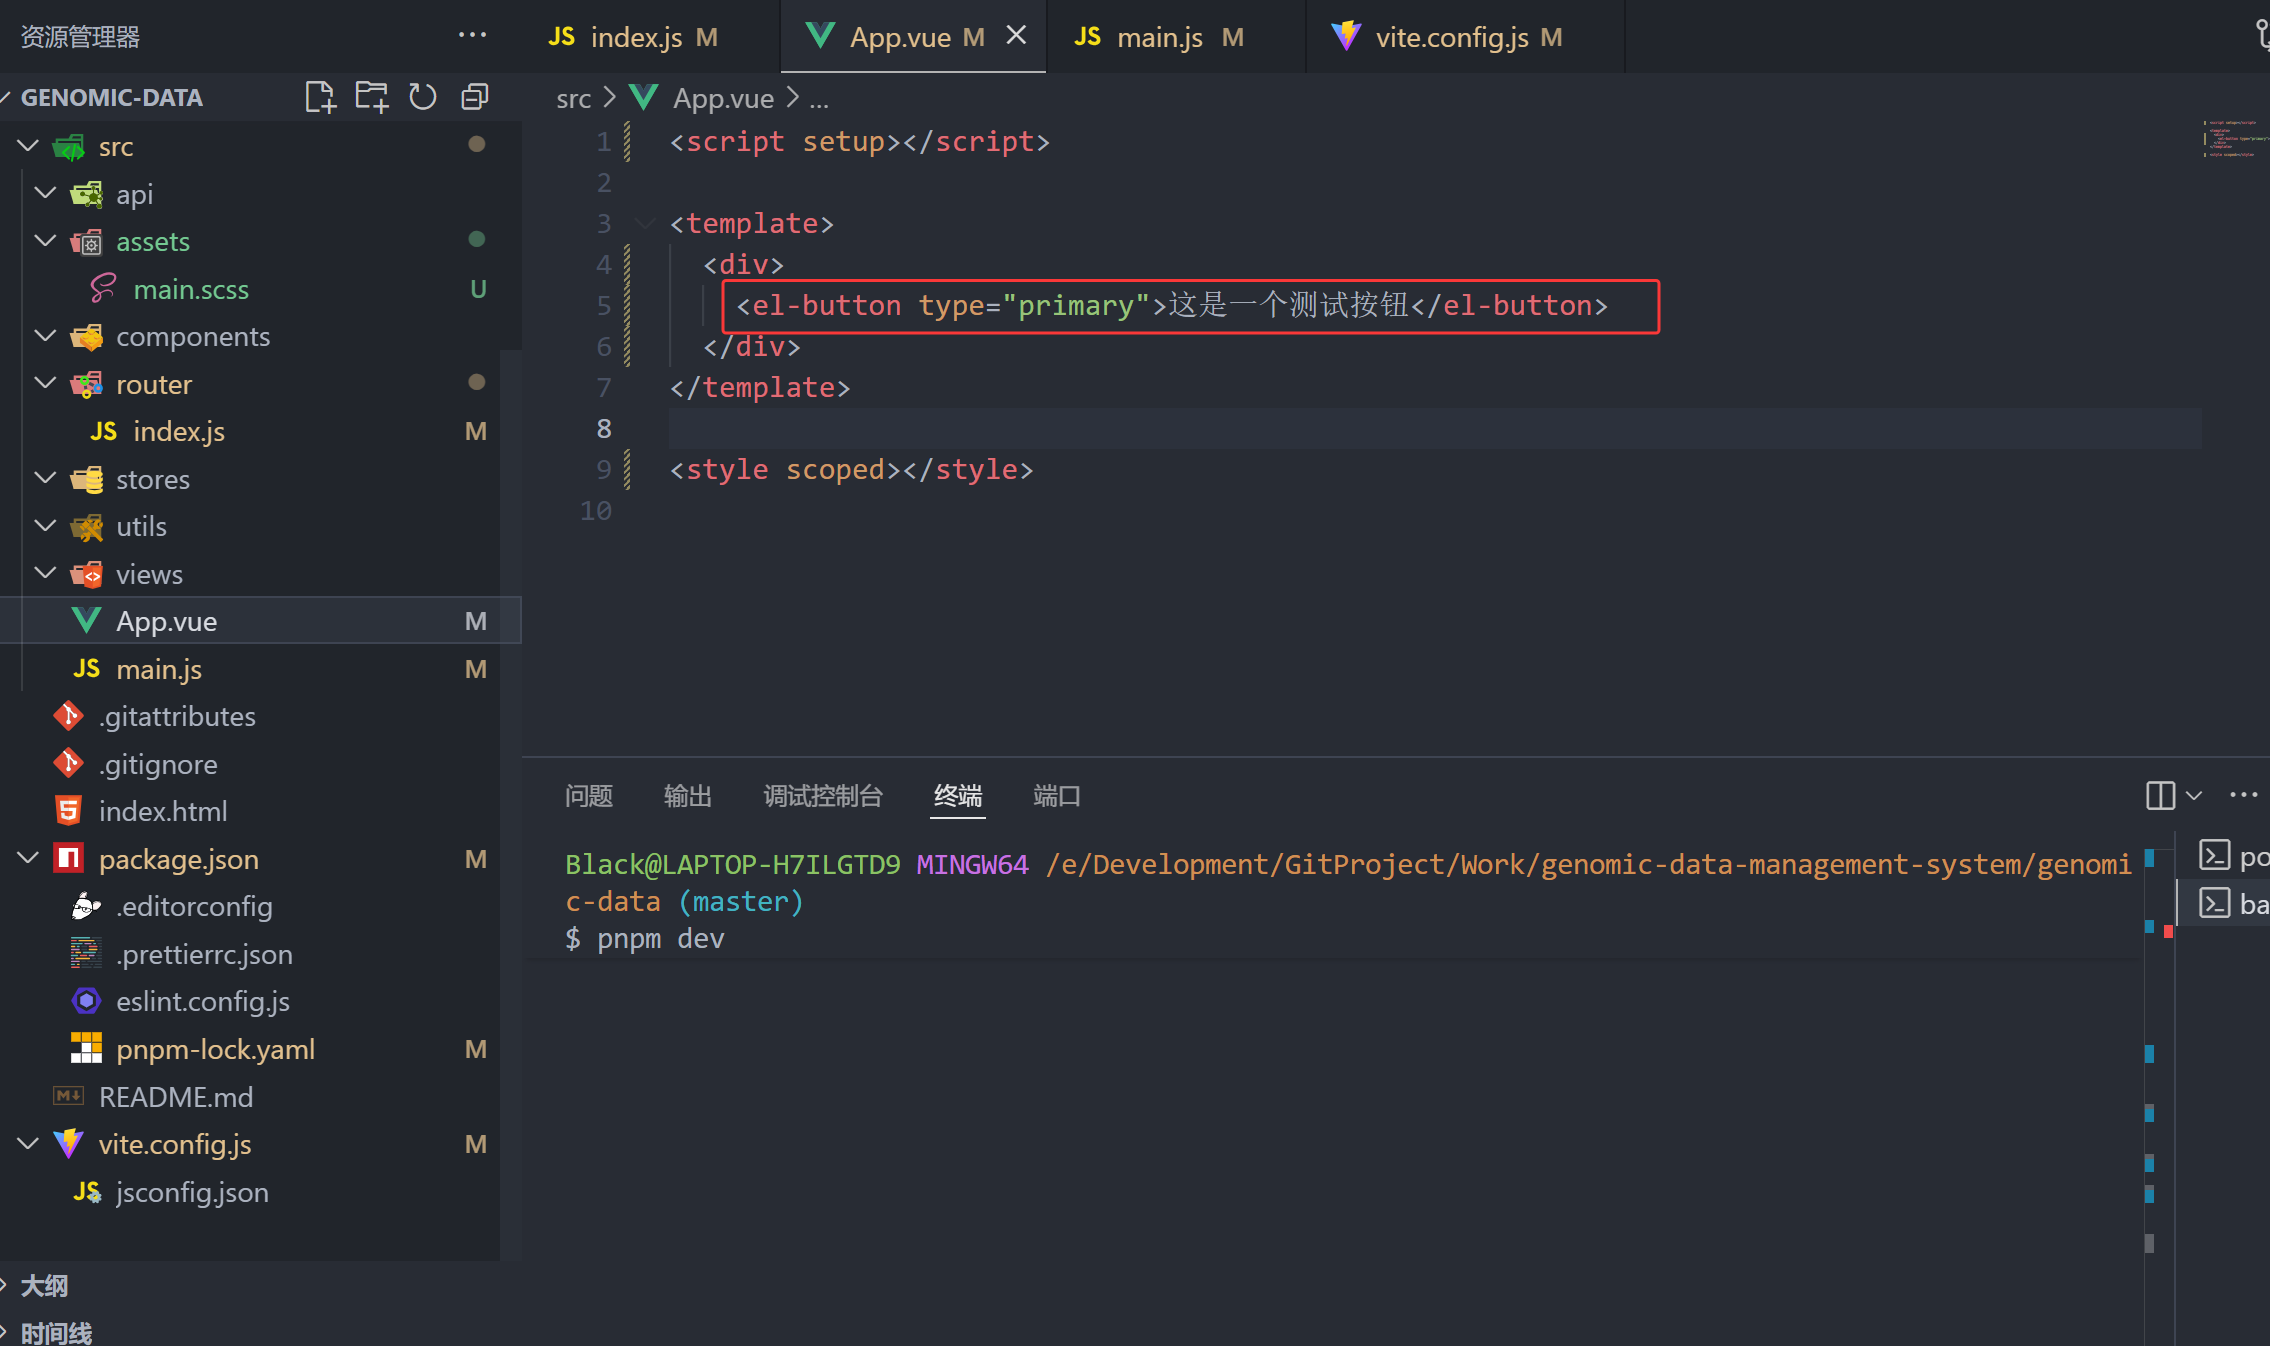Fold the template block on line 3

[x=646, y=223]
